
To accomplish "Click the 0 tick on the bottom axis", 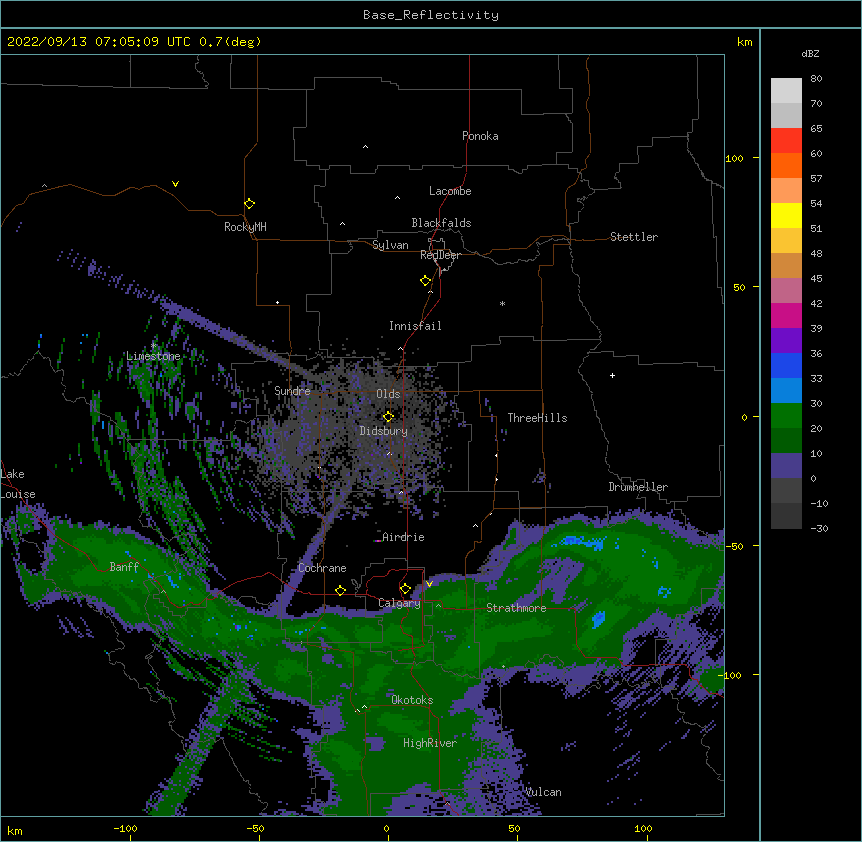I will click(386, 828).
